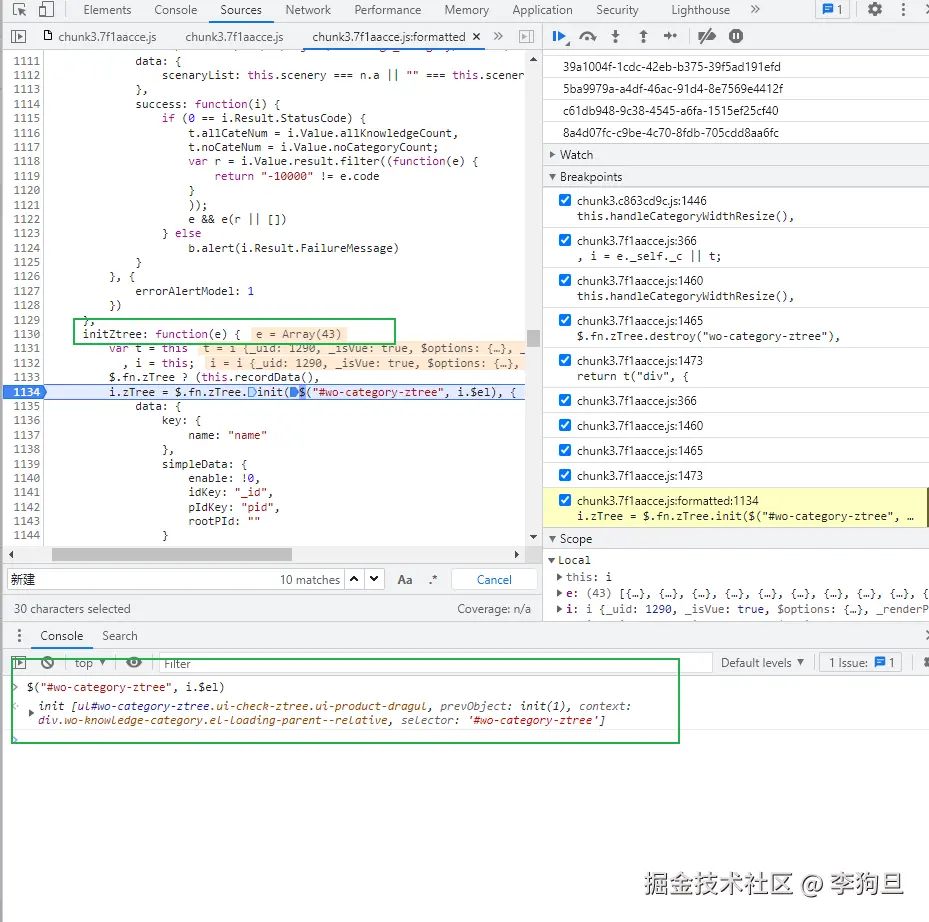Create a live expression eye icon
Viewport: 929px width, 922px height.
[134, 662]
